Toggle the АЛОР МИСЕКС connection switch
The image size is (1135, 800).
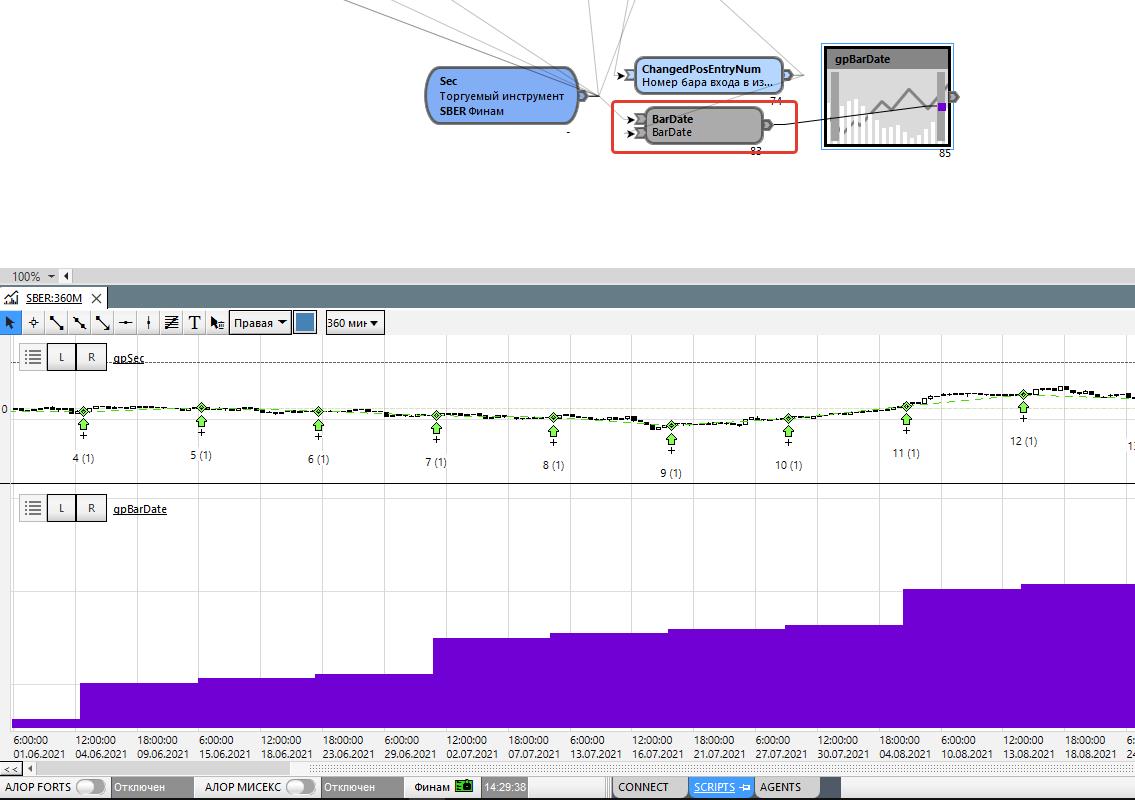coord(299,787)
